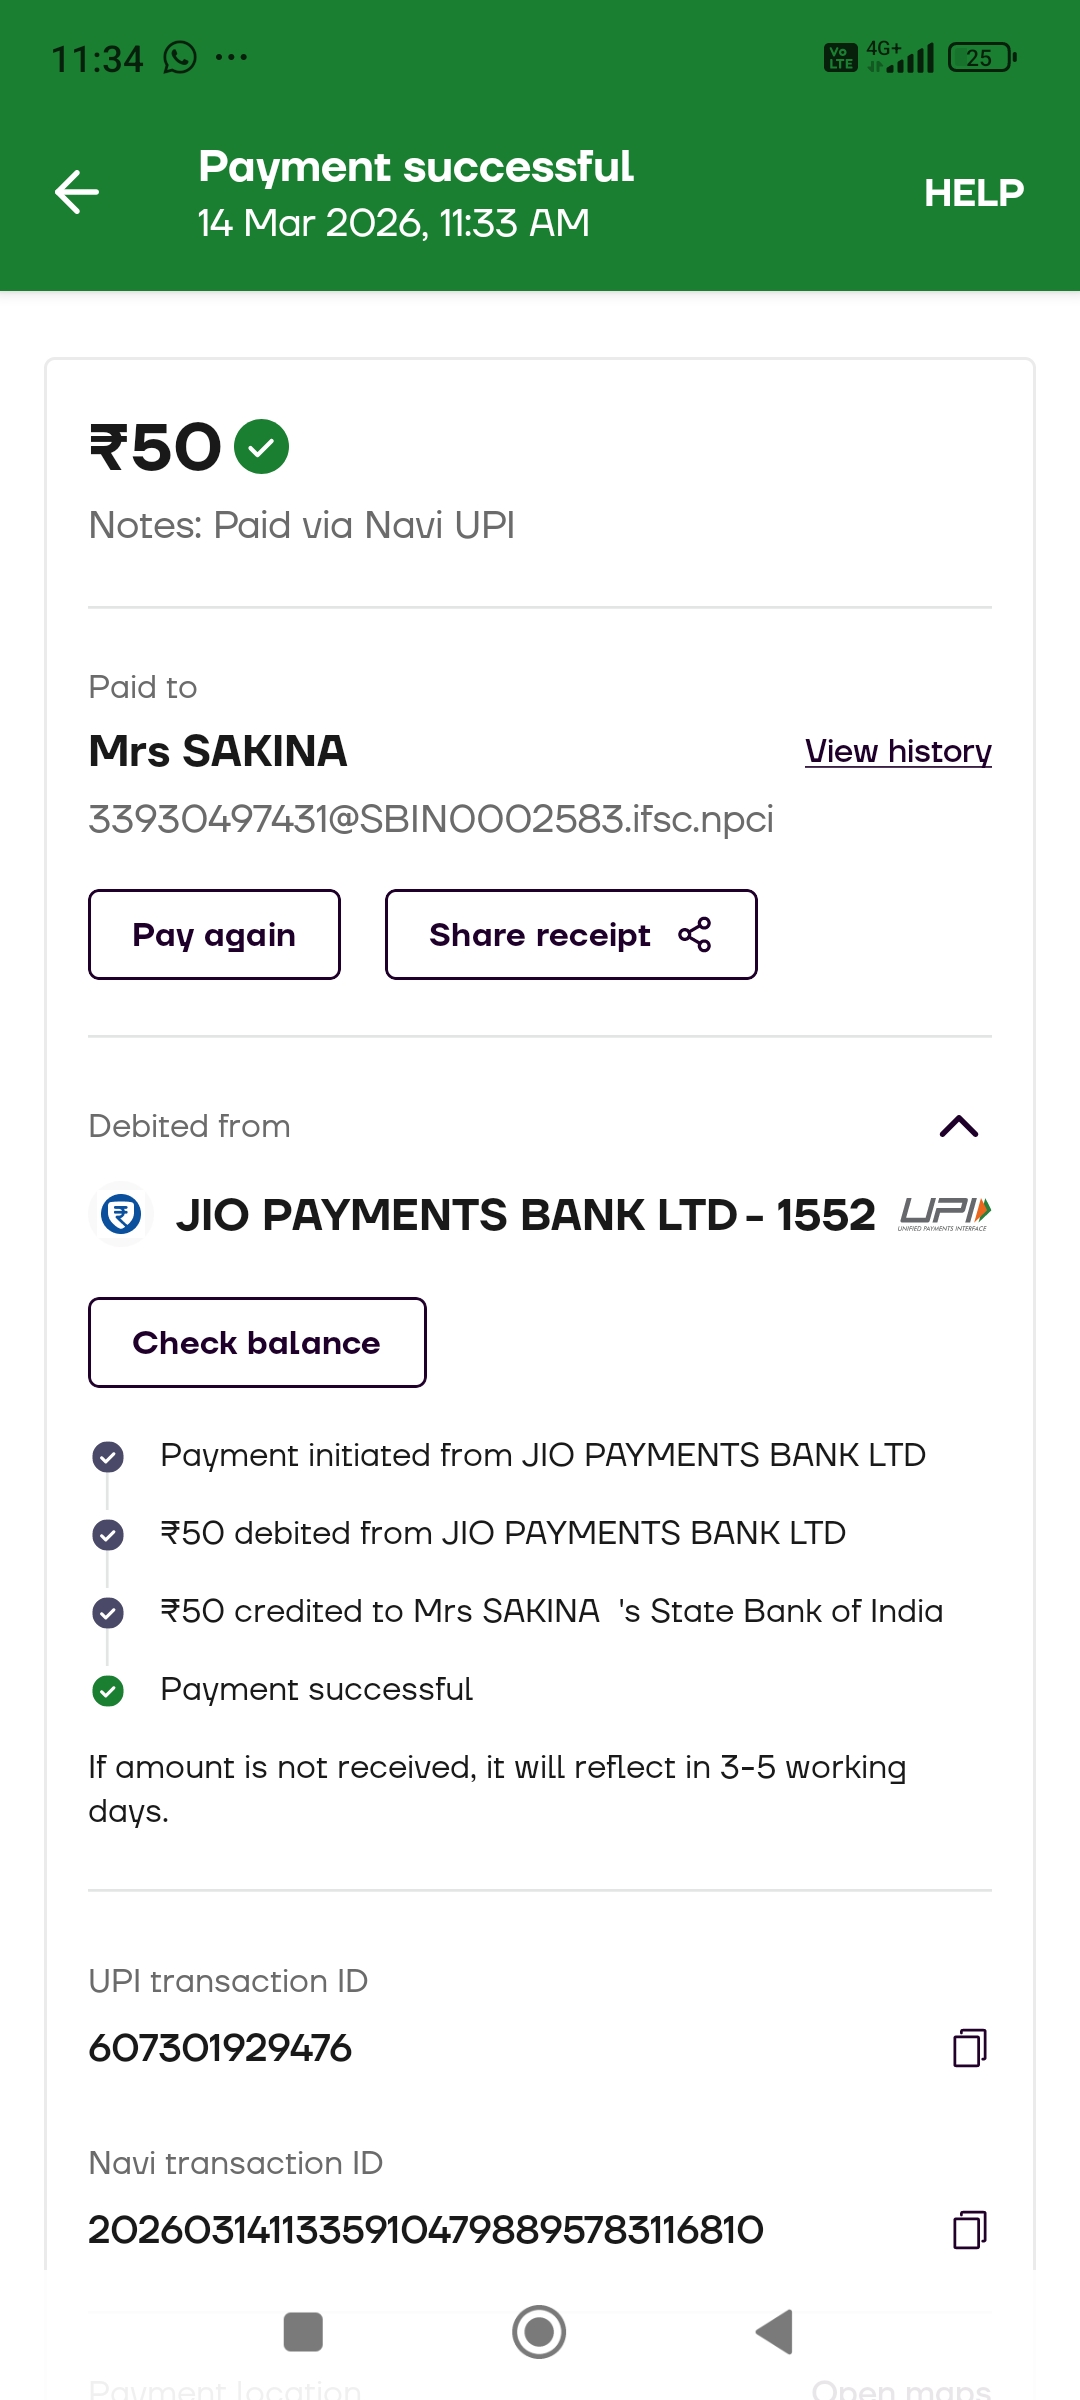Tap the green success checkmark beside ₹50
Viewport: 1080px width, 2400px height.
261,446
